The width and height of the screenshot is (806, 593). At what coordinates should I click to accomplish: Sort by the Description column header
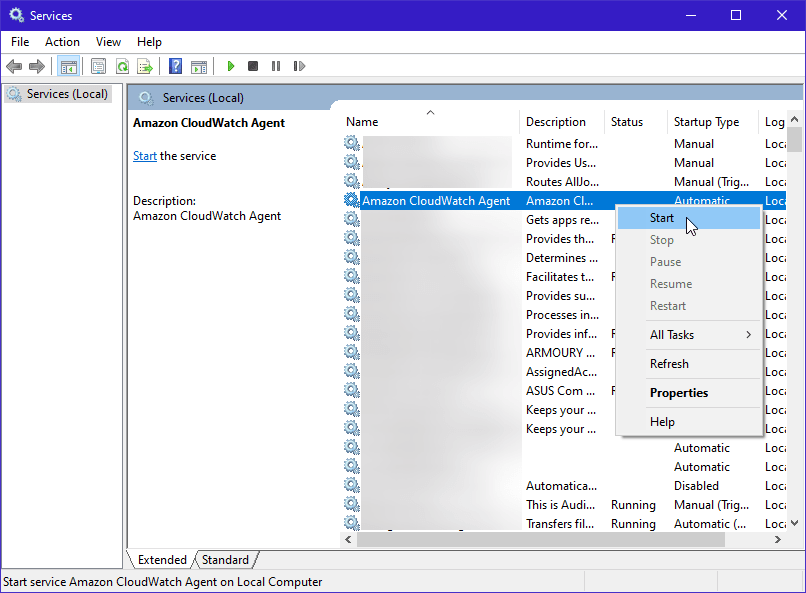[562, 122]
